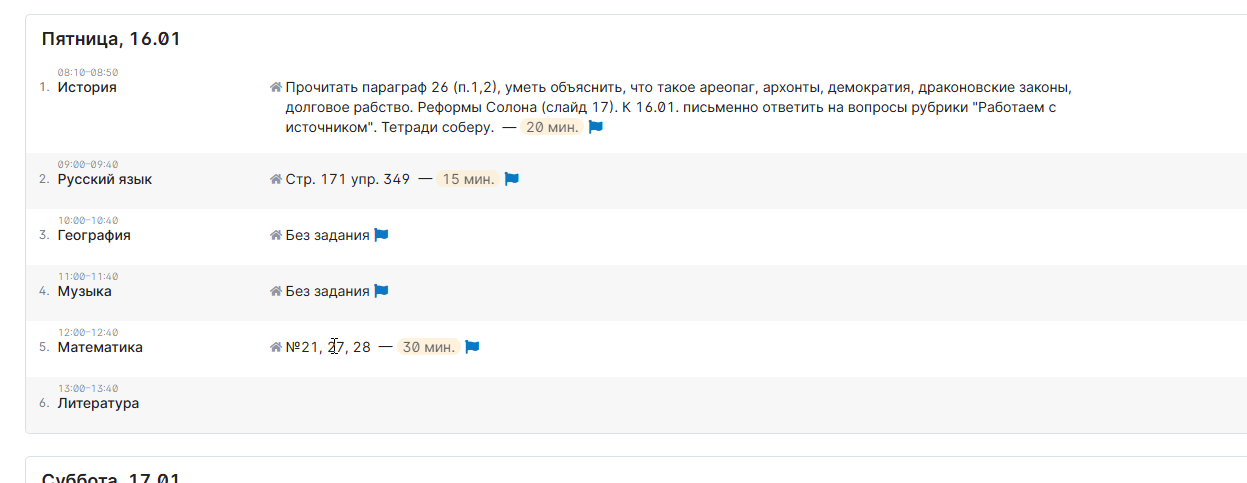
Task: Open the Литература lesson
Action: click(98, 403)
